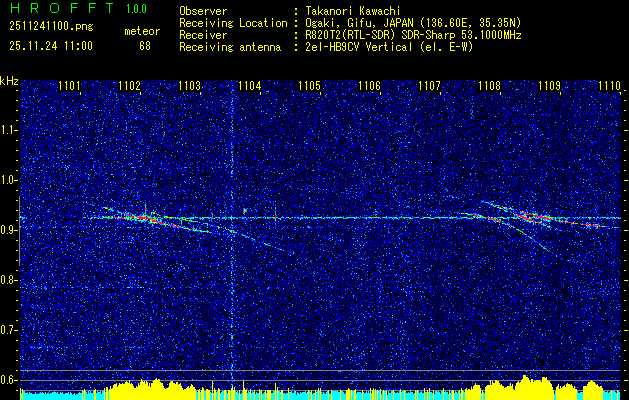Screen dimensions: 629x400
Task: Click the Receiving antenna label
Action: pyautogui.click(x=230, y=47)
